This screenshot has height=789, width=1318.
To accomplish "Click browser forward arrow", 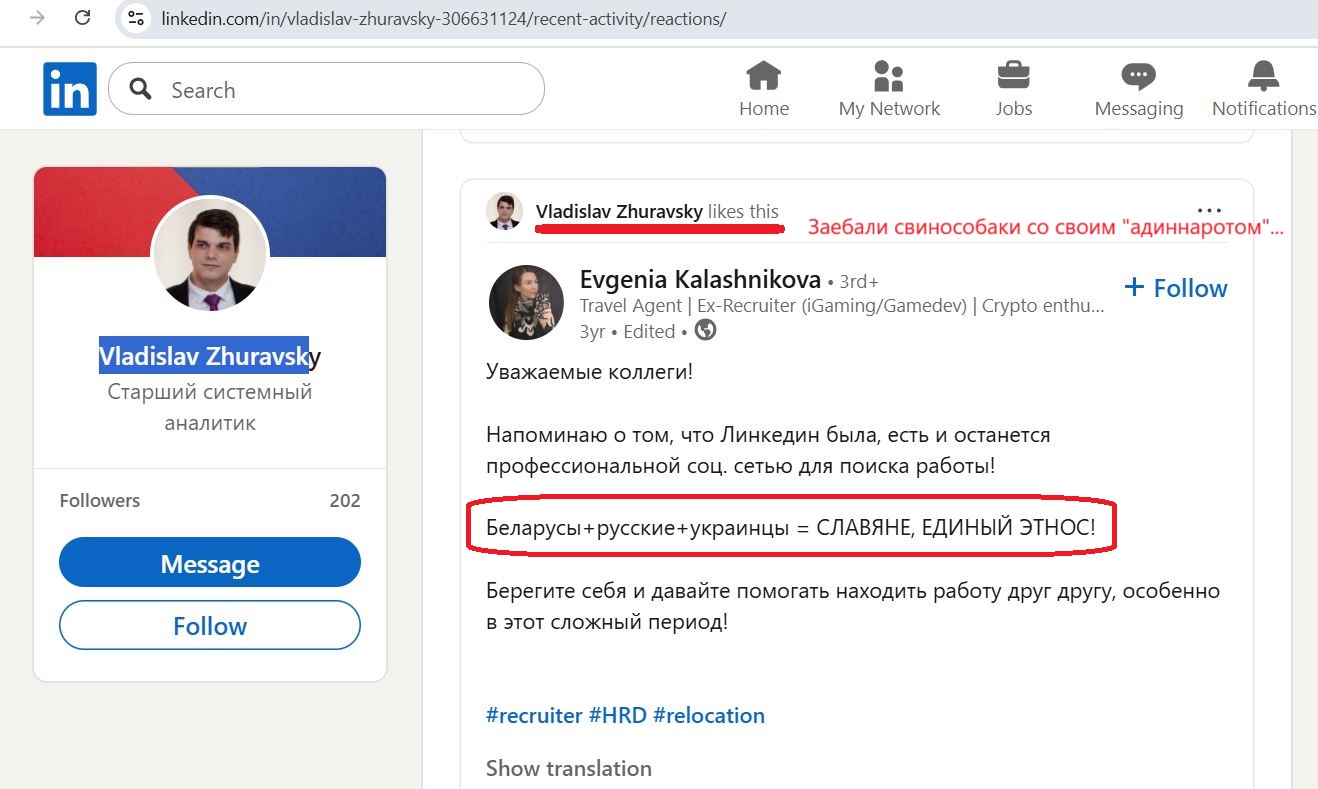I will pos(38,17).
